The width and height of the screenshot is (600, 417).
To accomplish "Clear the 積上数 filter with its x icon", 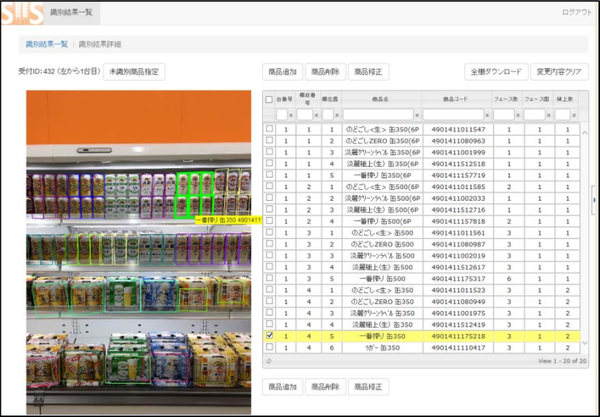I will point(574,115).
